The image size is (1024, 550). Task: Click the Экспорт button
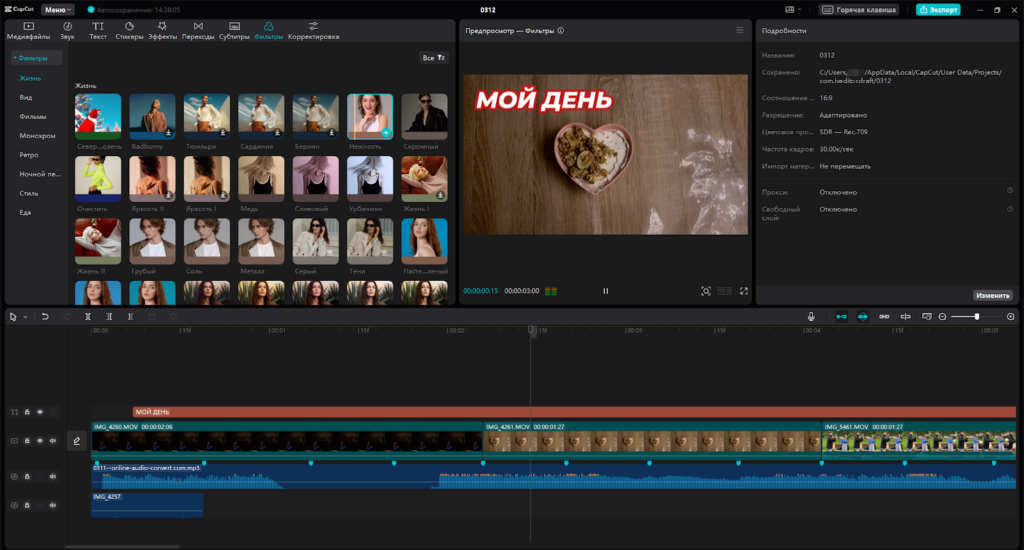(x=938, y=9)
